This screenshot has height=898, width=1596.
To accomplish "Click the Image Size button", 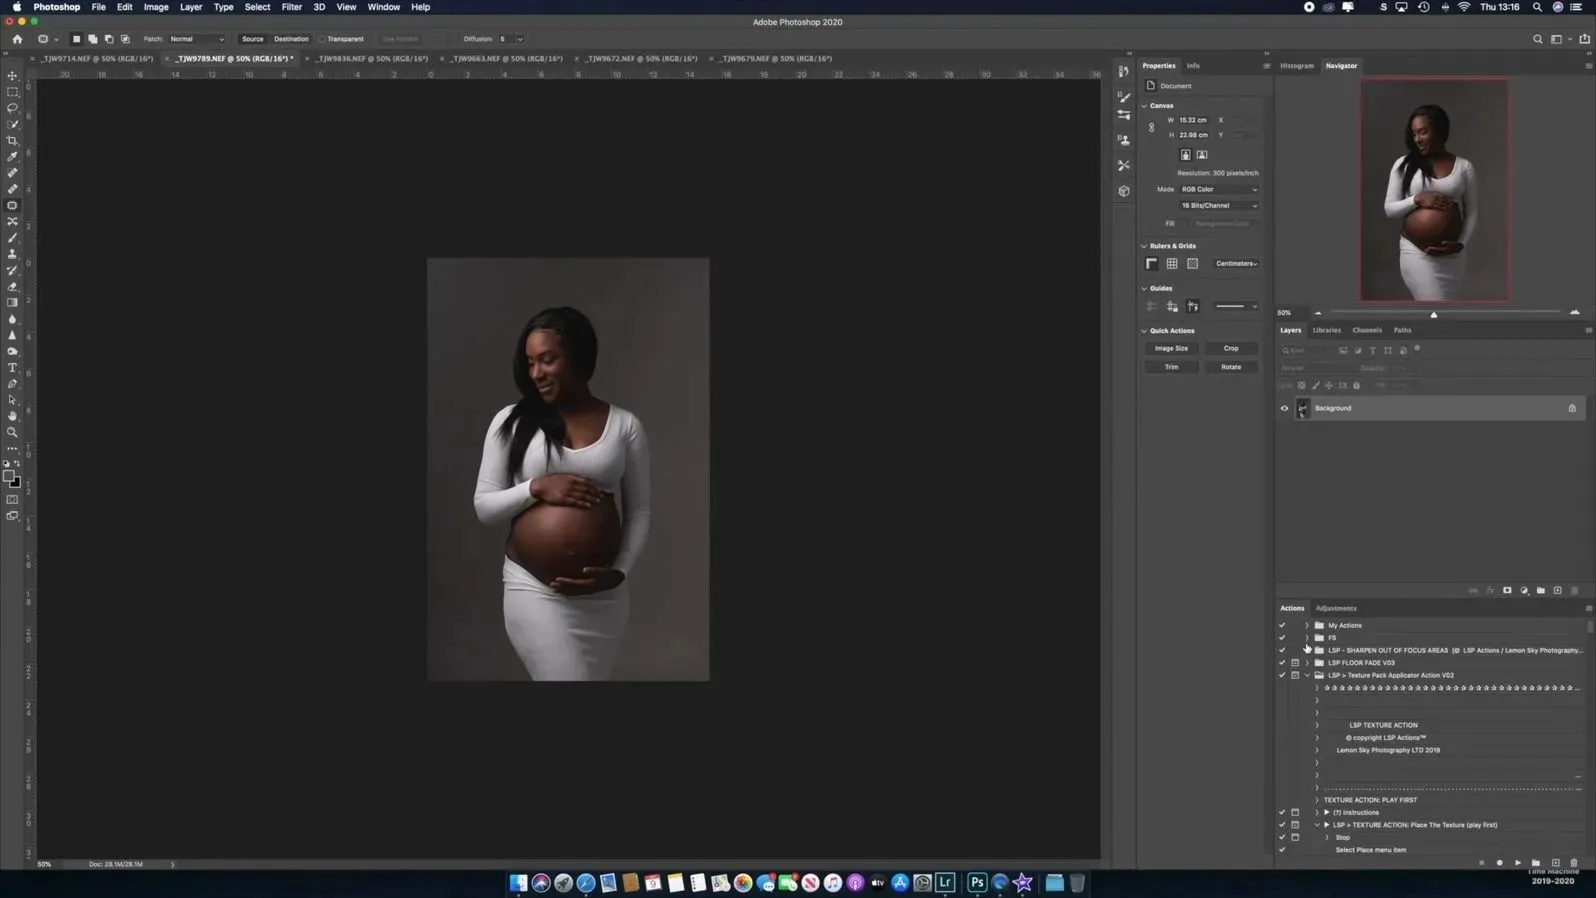I will [1171, 349].
